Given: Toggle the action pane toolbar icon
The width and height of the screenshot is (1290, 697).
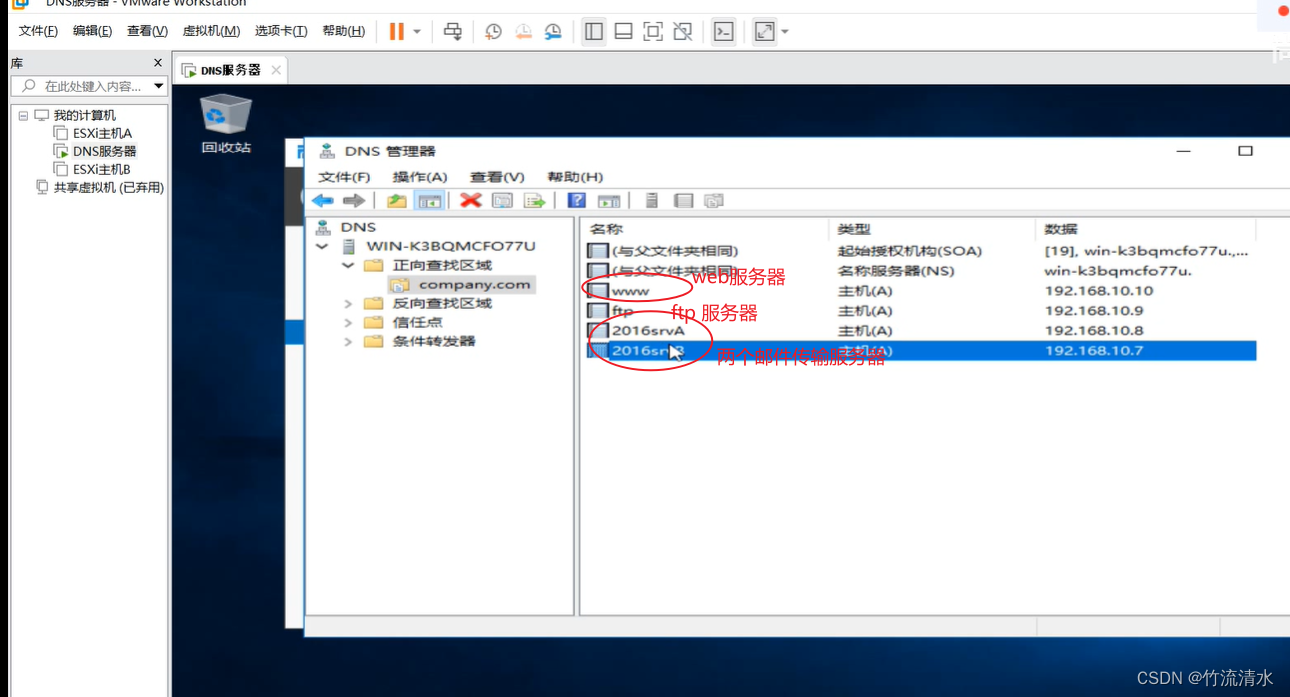Looking at the screenshot, I should (x=609, y=201).
